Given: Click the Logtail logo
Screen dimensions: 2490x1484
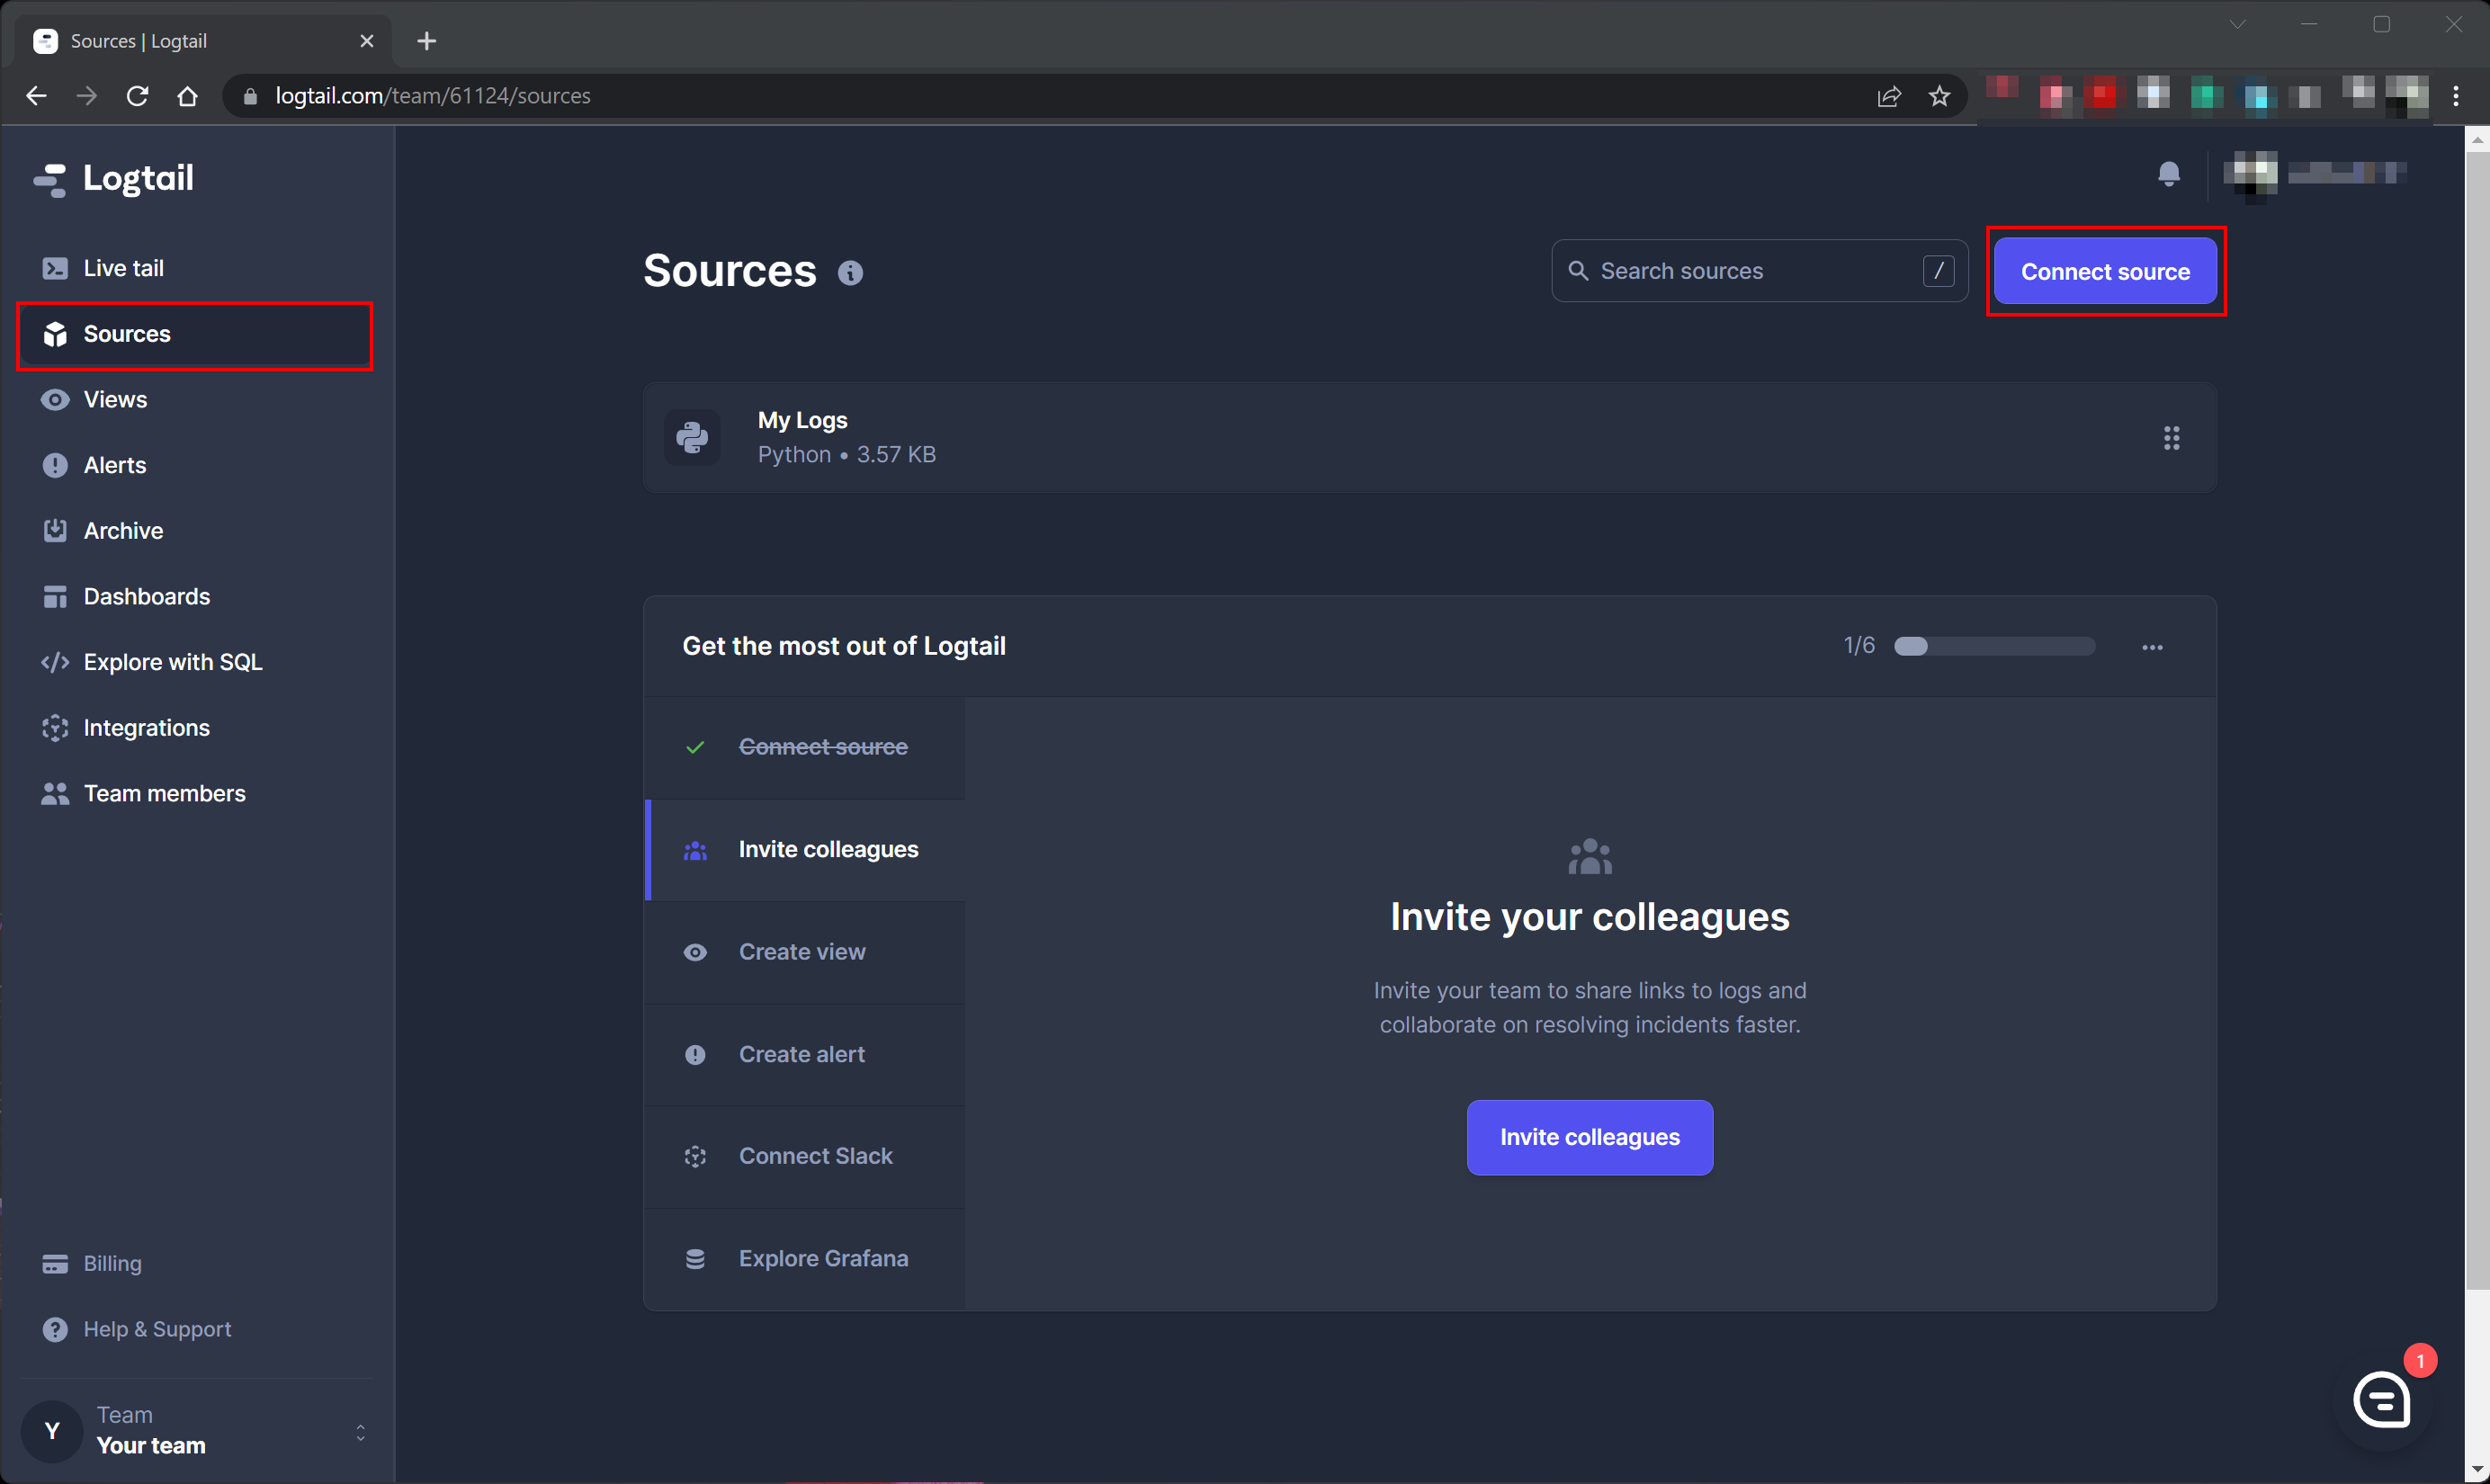Looking at the screenshot, I should click(x=115, y=178).
